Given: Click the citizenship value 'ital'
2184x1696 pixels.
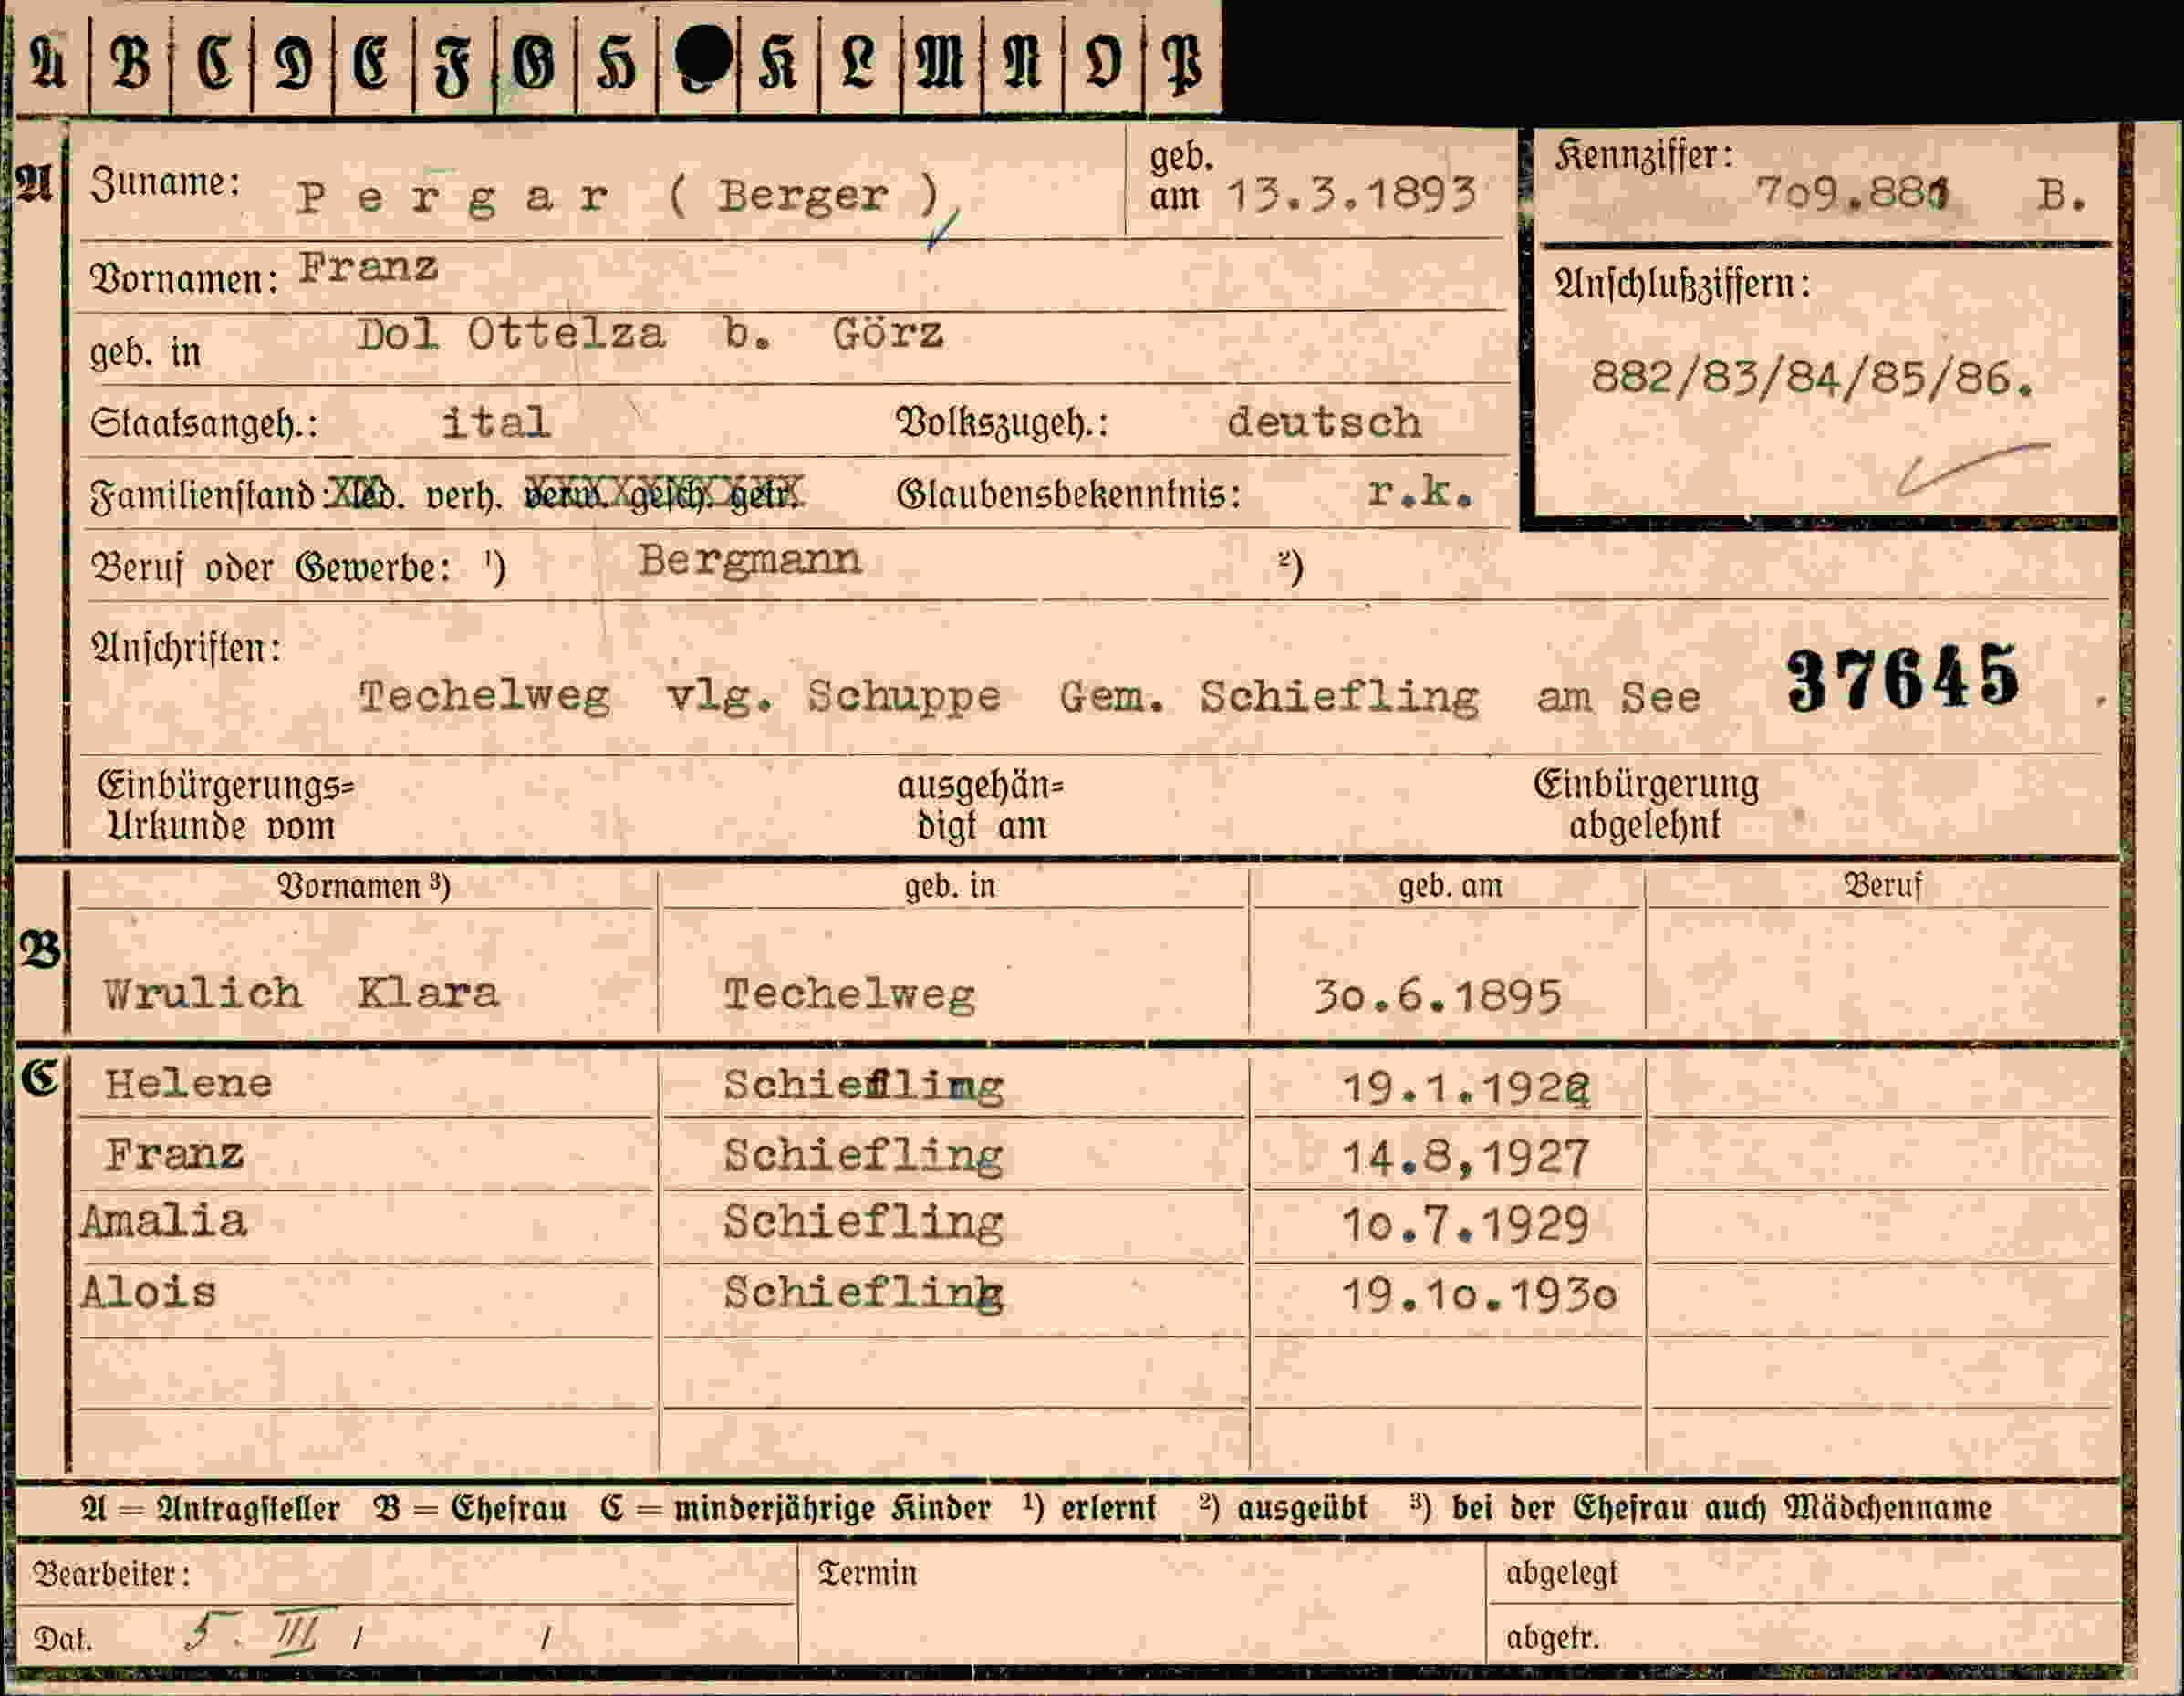Looking at the screenshot, I should pyautogui.click(x=495, y=423).
